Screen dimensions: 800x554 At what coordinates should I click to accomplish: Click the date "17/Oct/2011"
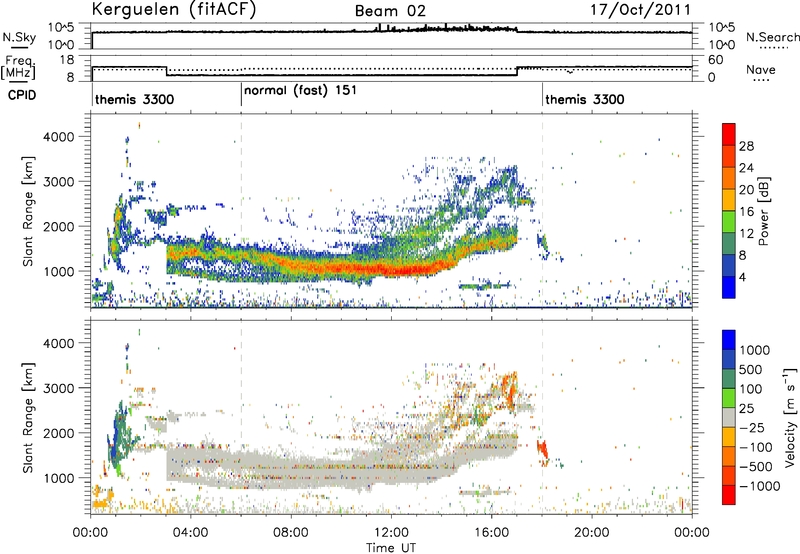point(641,10)
